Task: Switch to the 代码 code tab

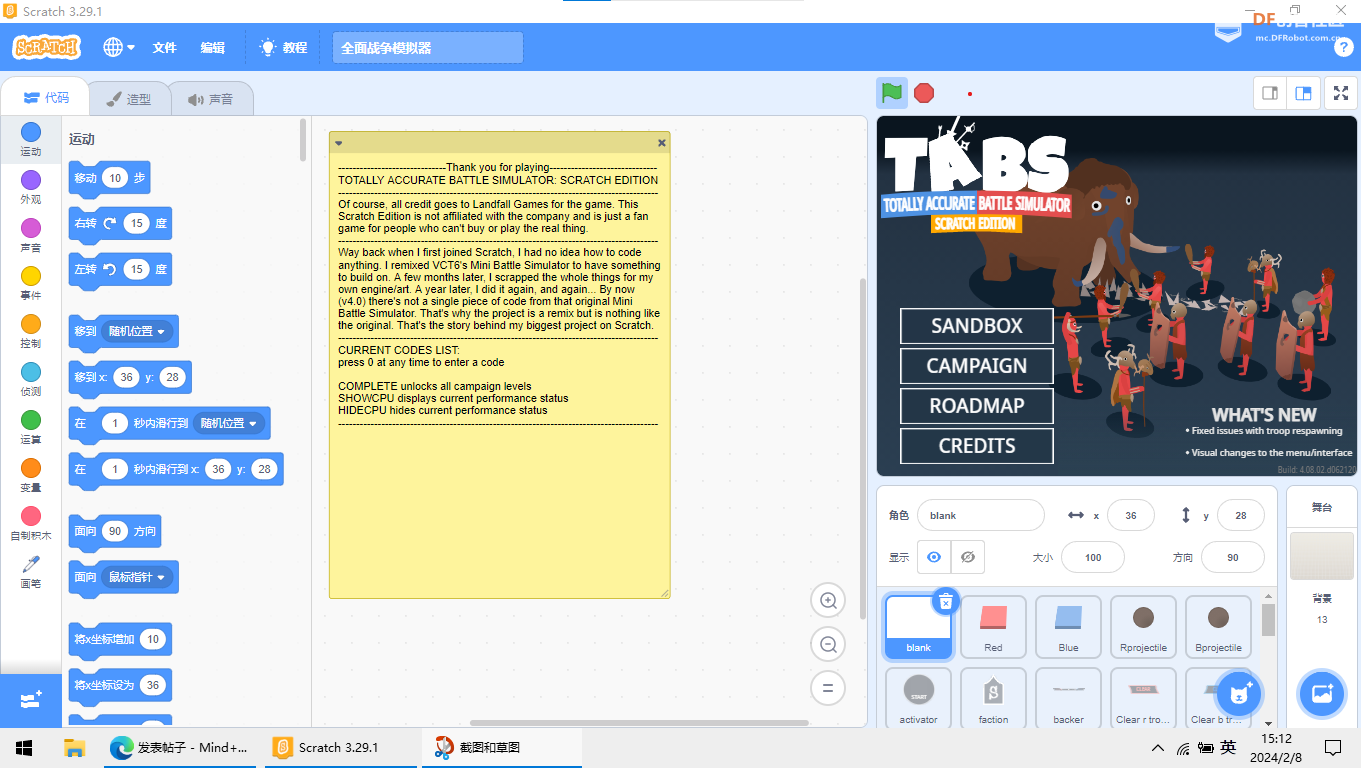Action: pos(46,98)
